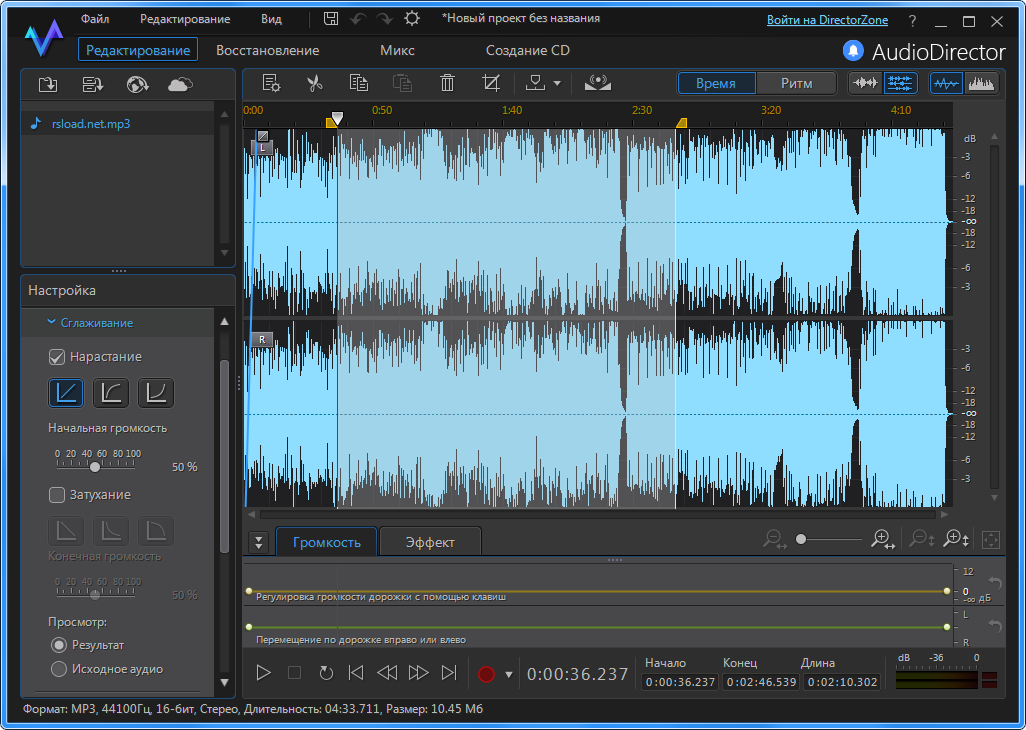This screenshot has width=1026, height=730.
Task: Click the loop playback icon
Action: click(325, 673)
